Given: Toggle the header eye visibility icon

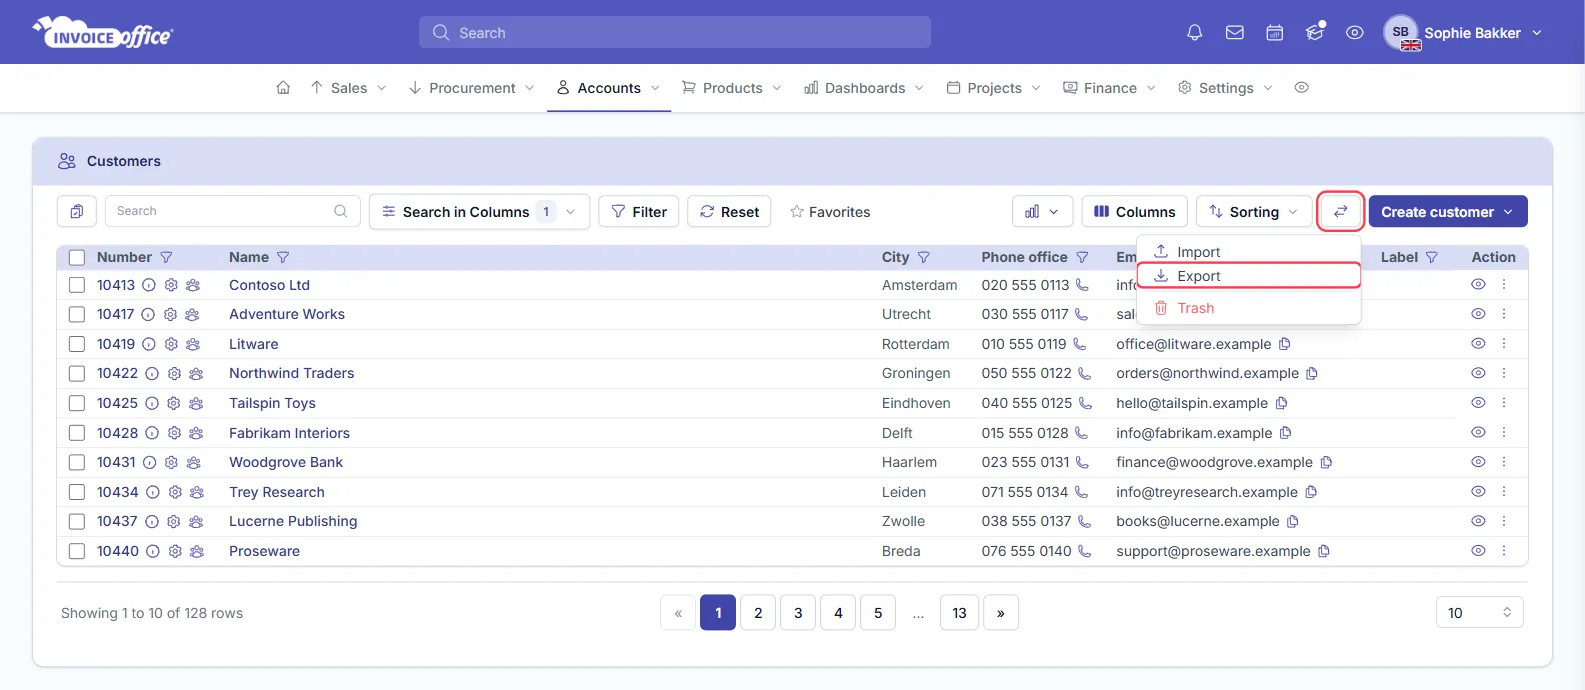Looking at the screenshot, I should click(1354, 33).
